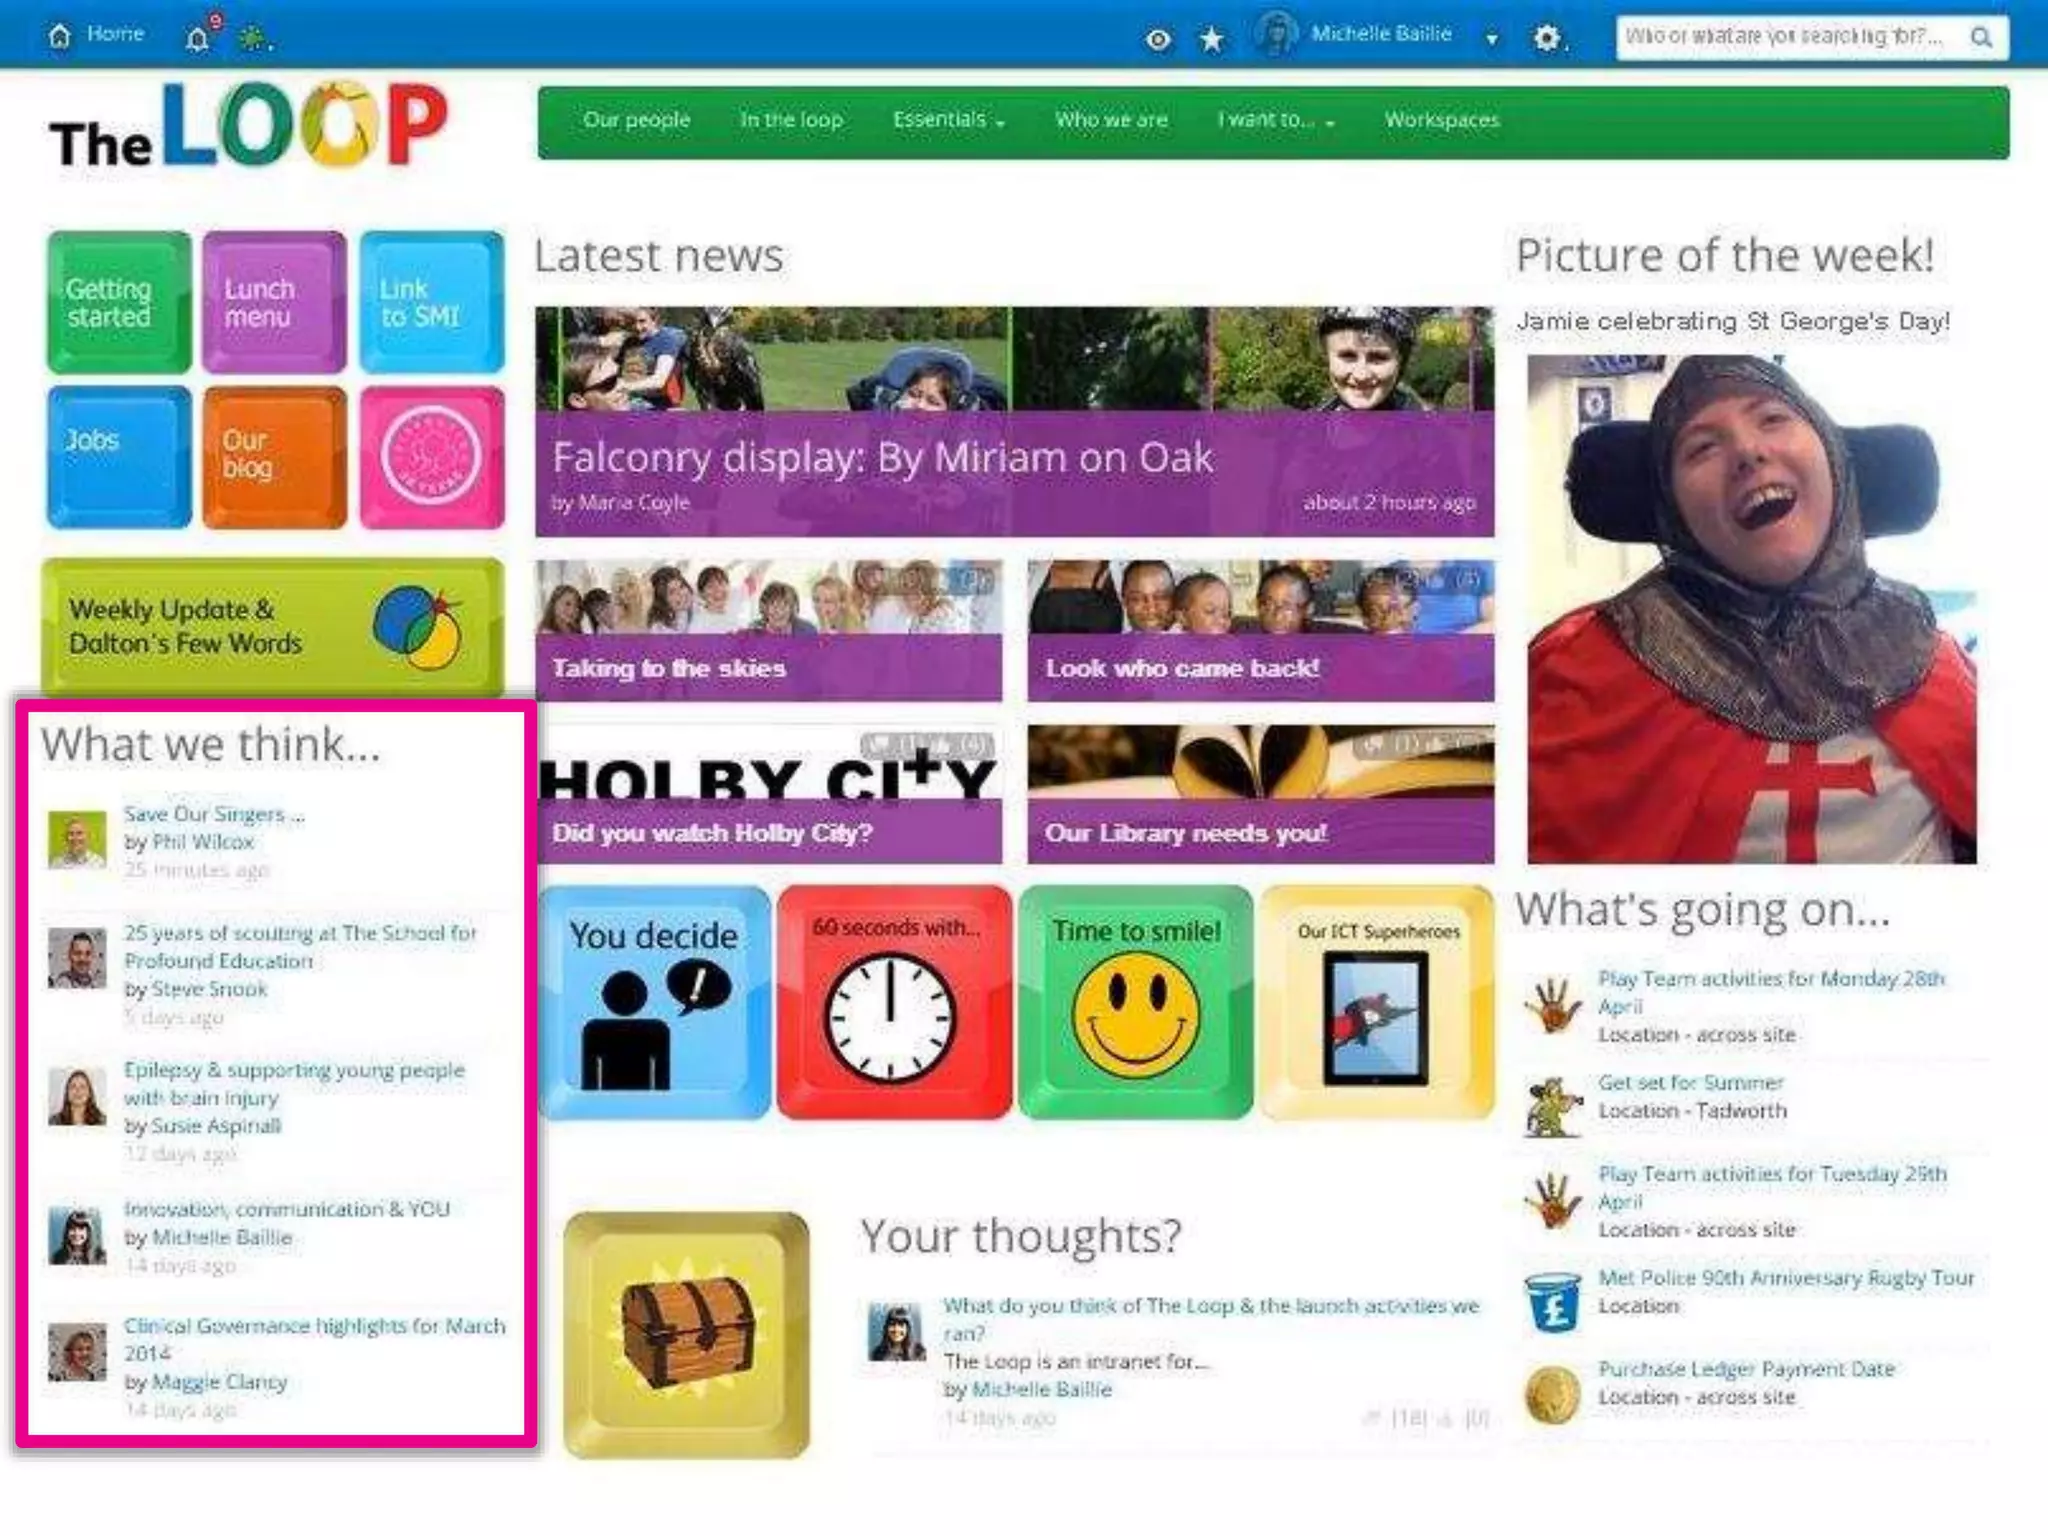Open Falconry display news story
2048x1536 pixels.
pos(1014,422)
